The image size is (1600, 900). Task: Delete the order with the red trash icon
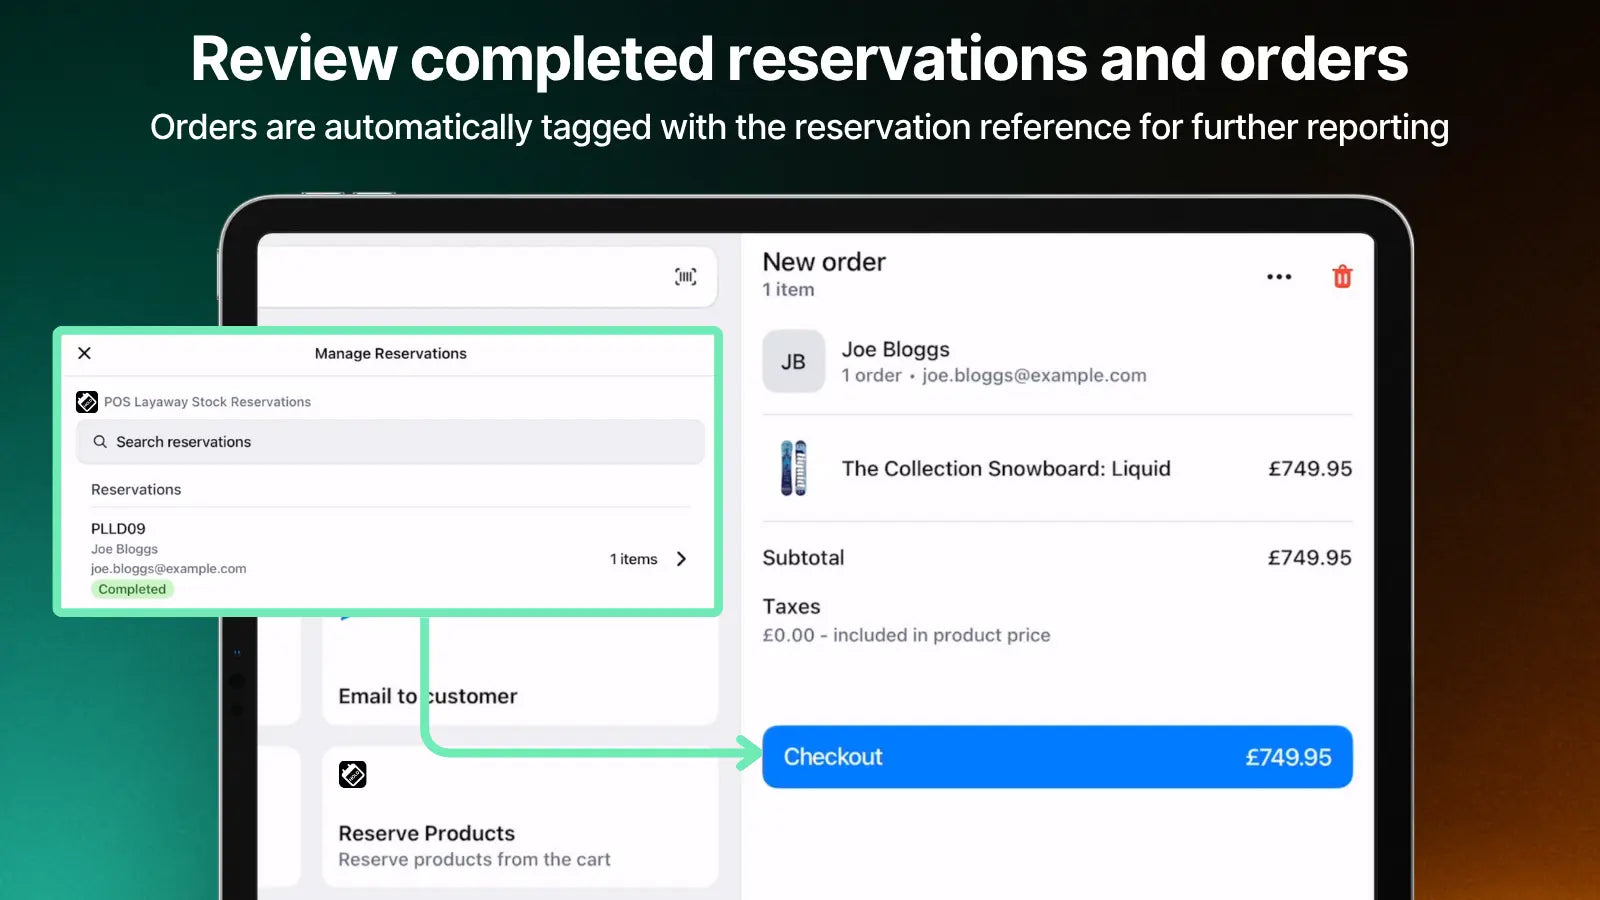click(1342, 277)
